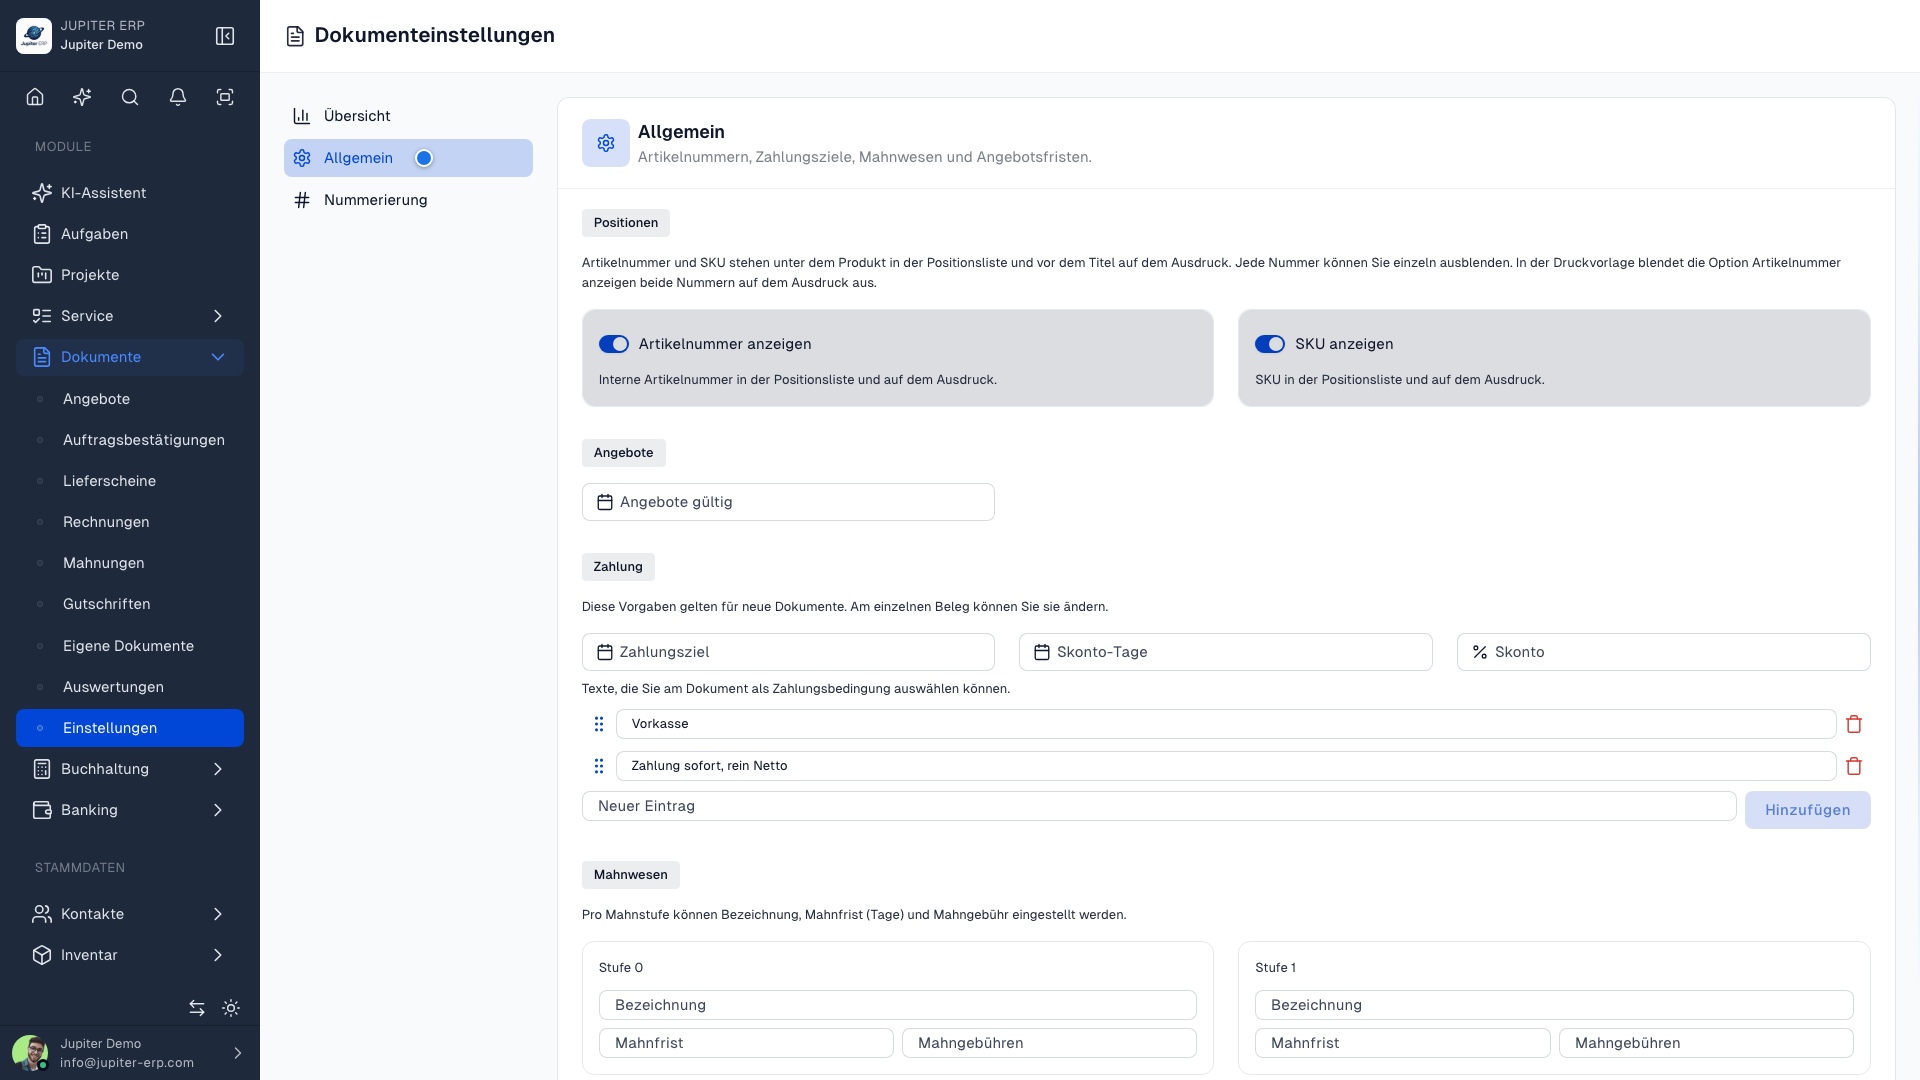1920x1080 pixels.
Task: Open the AI sparkle icon in the sidebar toolbar
Action: [x=82, y=97]
